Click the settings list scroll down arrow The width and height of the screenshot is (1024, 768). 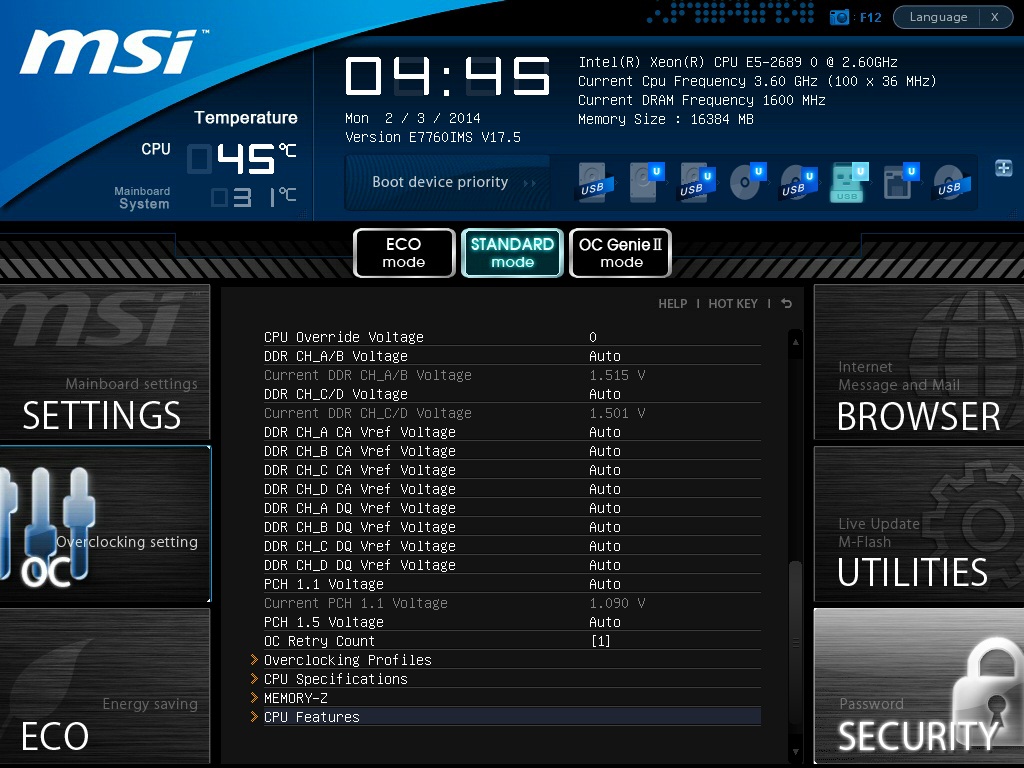795,752
